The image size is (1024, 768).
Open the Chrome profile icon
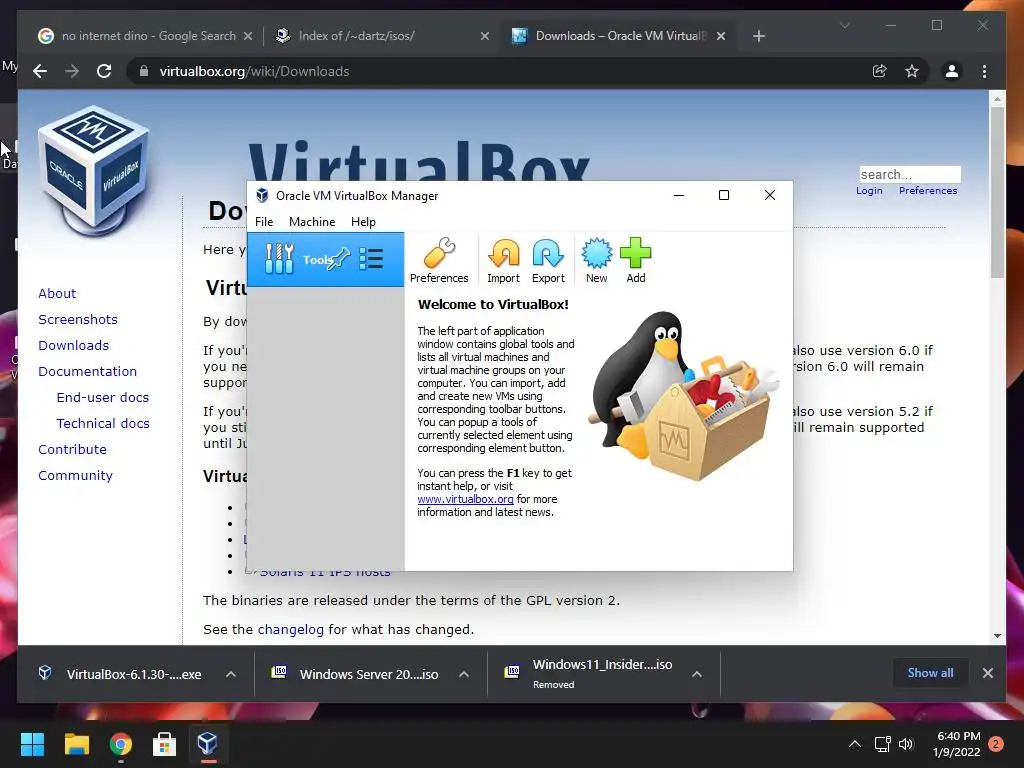point(952,71)
